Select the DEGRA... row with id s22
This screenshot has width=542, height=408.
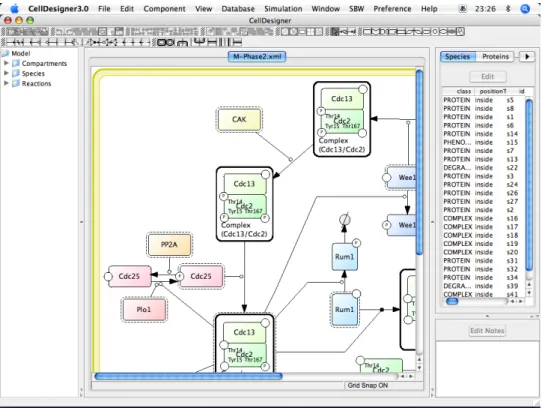point(484,168)
